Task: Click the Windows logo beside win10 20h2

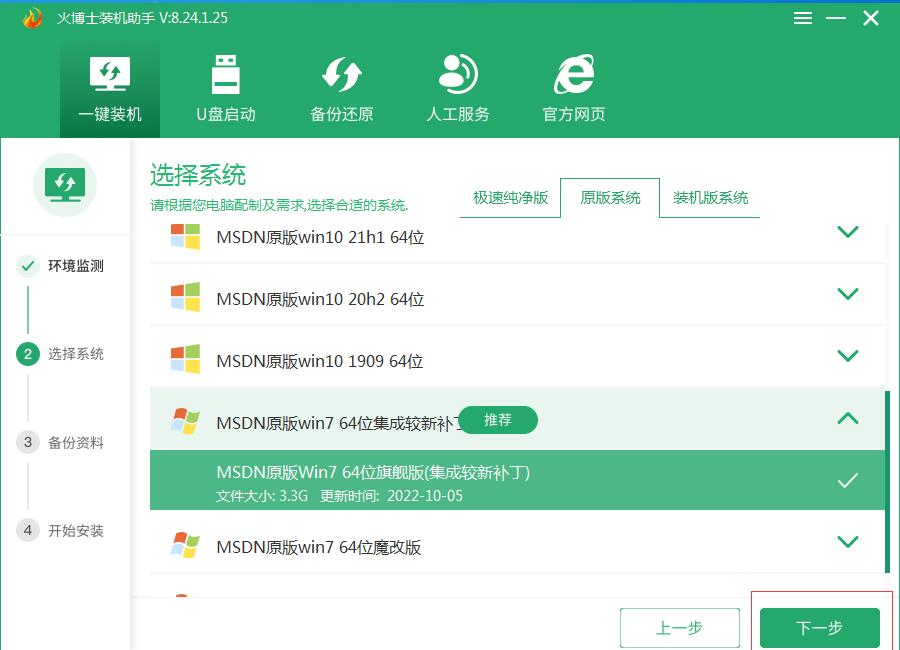Action: click(185, 297)
